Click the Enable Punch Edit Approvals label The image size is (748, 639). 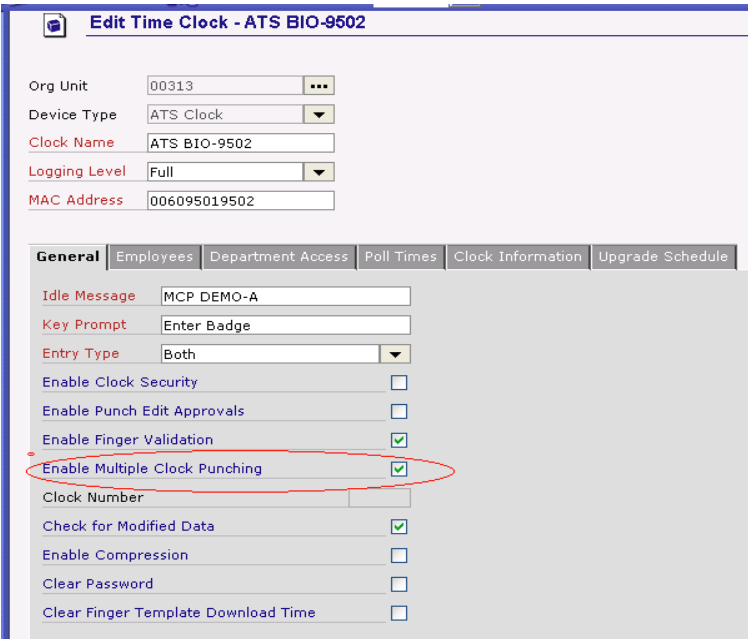pos(143,411)
